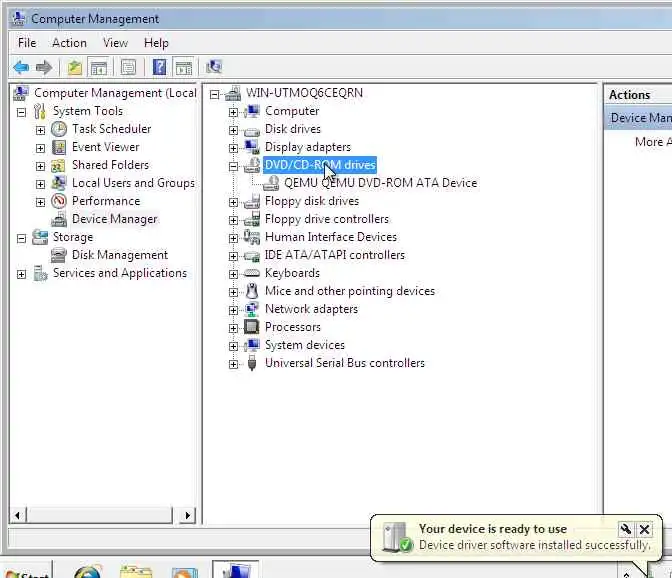
Task: Click the wrench icon in notification balloon
Action: pos(625,529)
